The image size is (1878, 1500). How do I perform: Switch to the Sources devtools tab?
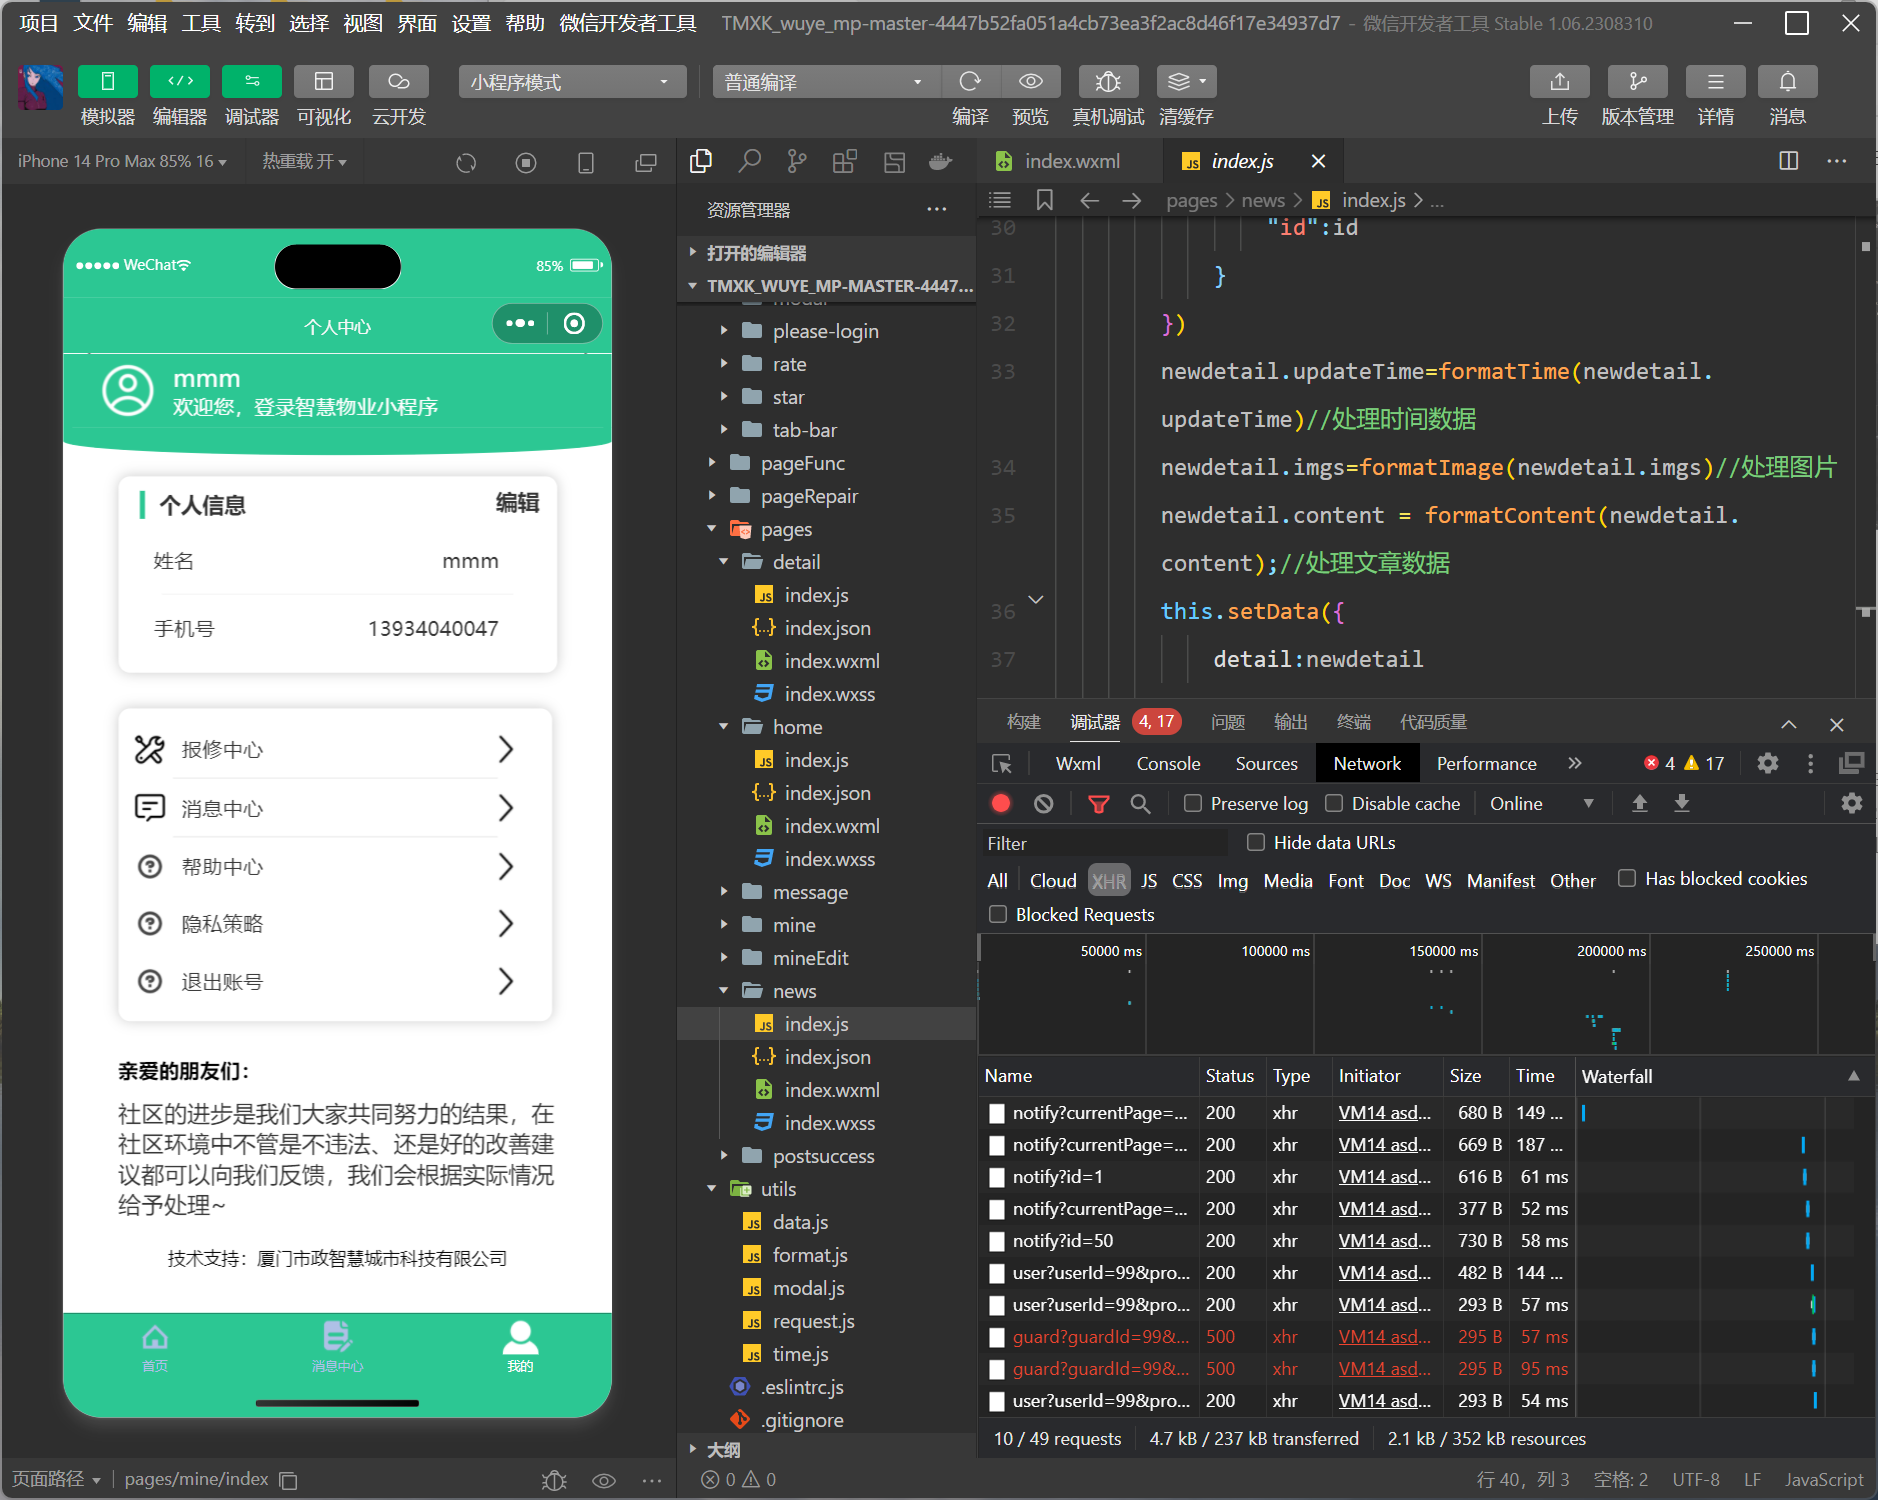[x=1266, y=763]
